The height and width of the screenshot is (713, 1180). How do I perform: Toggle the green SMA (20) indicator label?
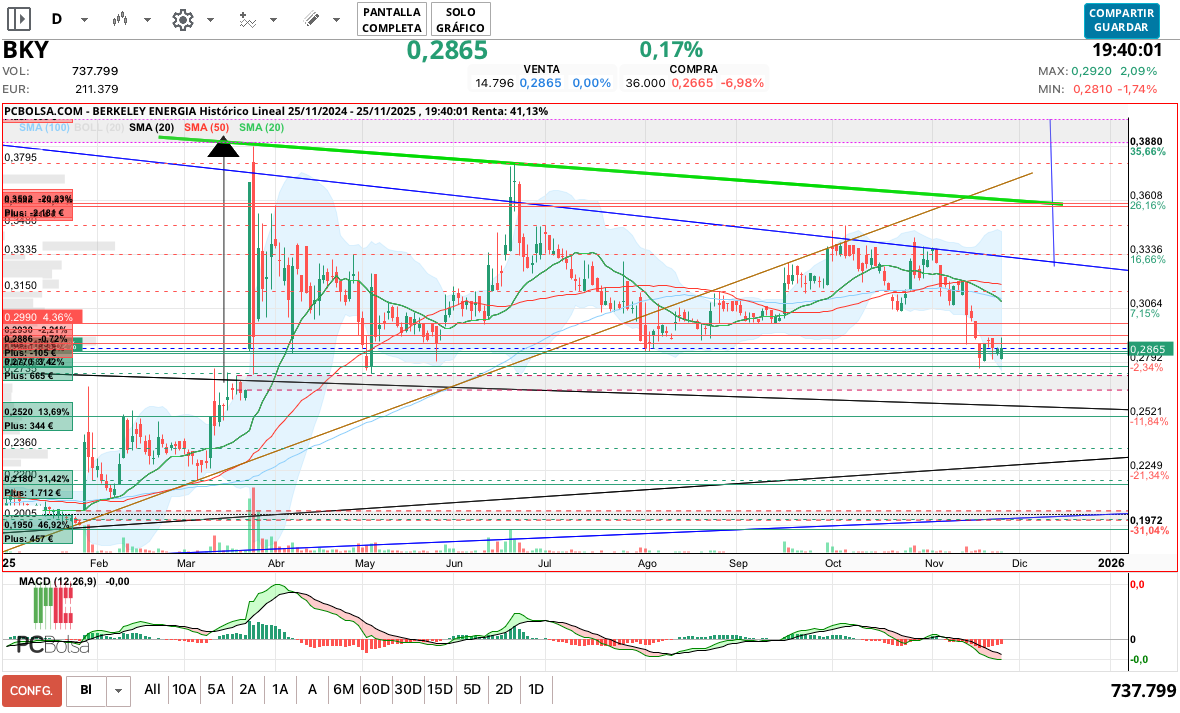point(261,127)
